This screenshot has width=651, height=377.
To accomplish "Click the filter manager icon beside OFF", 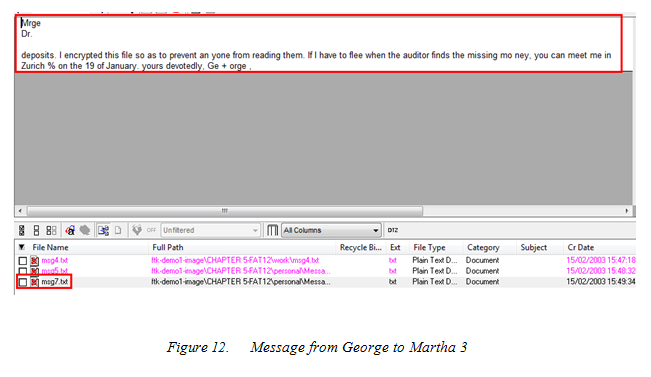I will 137,230.
